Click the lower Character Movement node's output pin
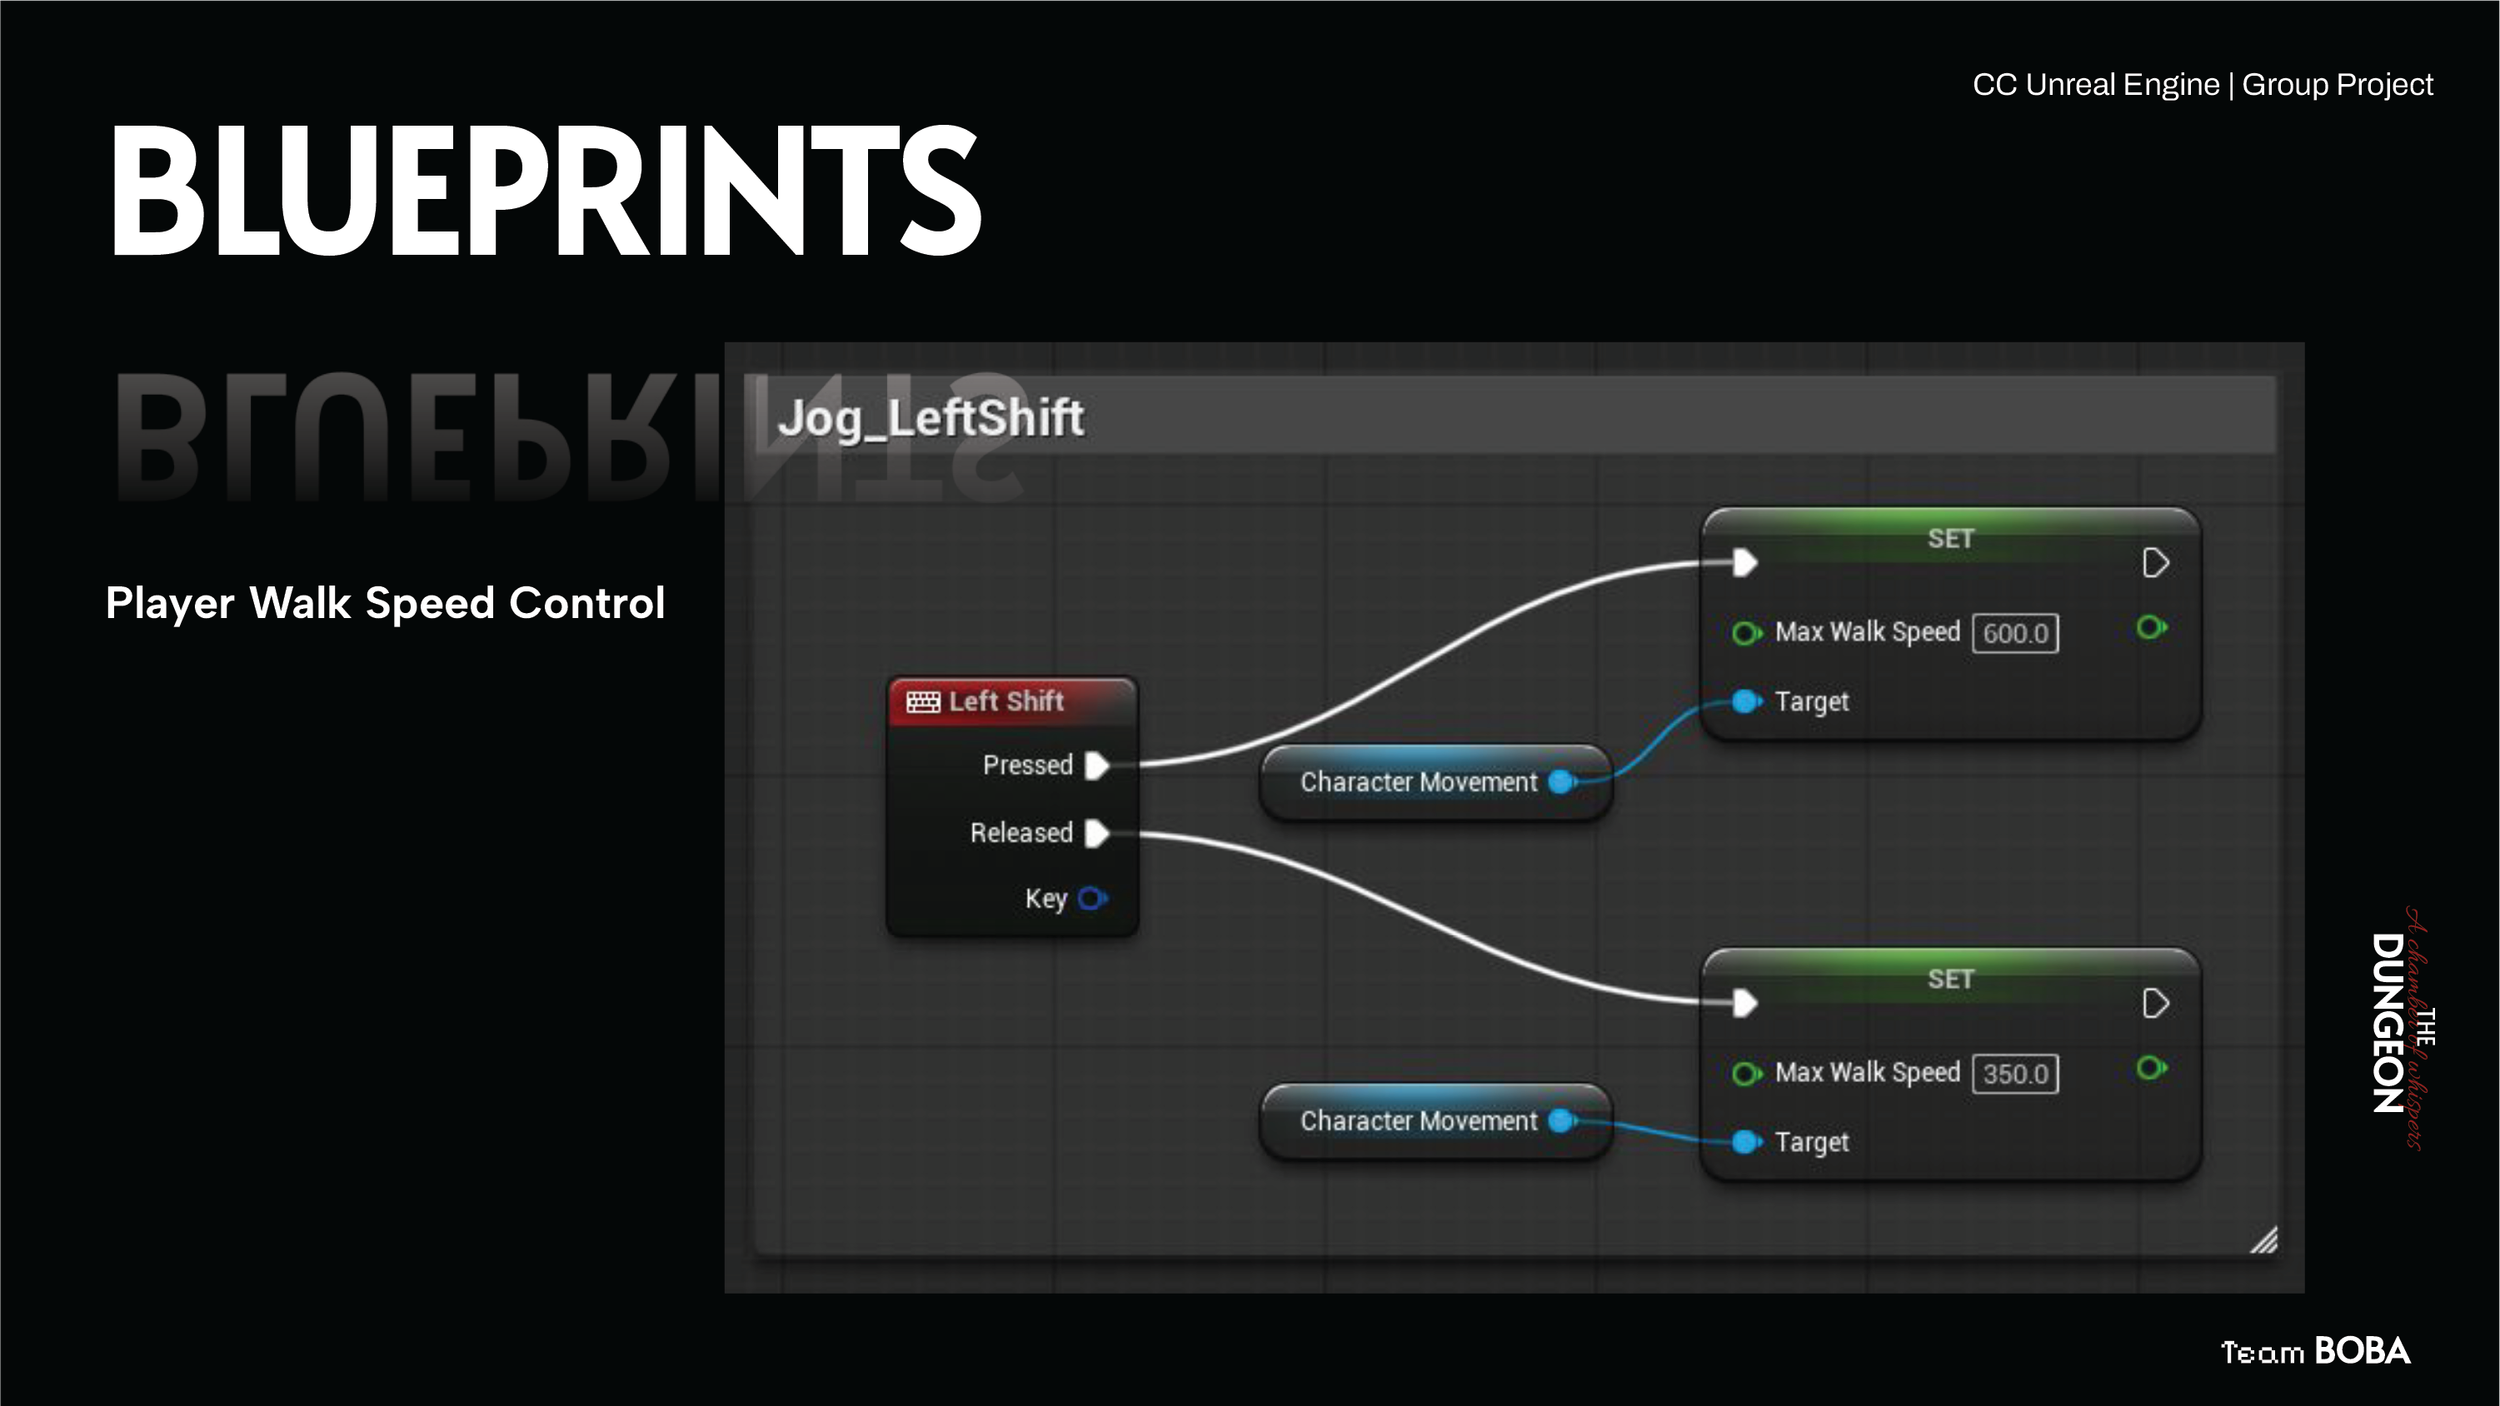 (x=1562, y=1121)
